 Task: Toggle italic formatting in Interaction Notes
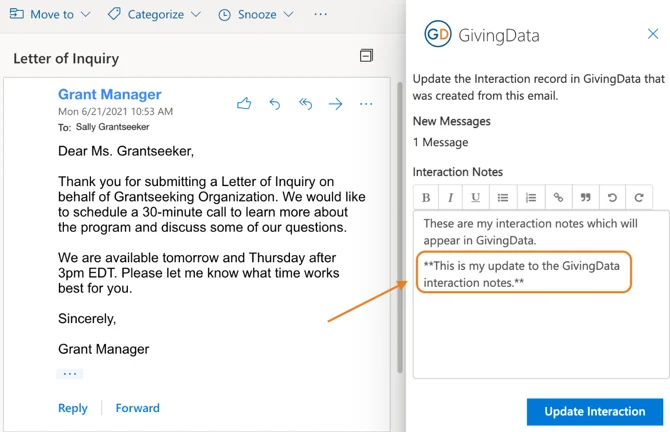tap(450, 197)
